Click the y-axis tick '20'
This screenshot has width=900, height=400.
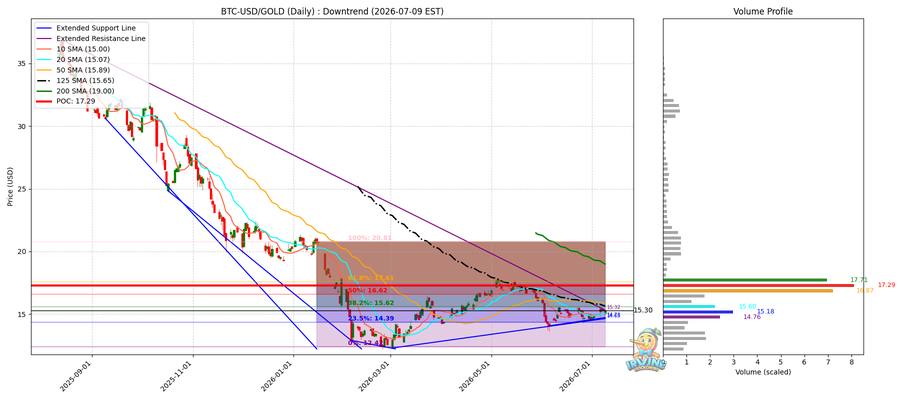[23, 251]
